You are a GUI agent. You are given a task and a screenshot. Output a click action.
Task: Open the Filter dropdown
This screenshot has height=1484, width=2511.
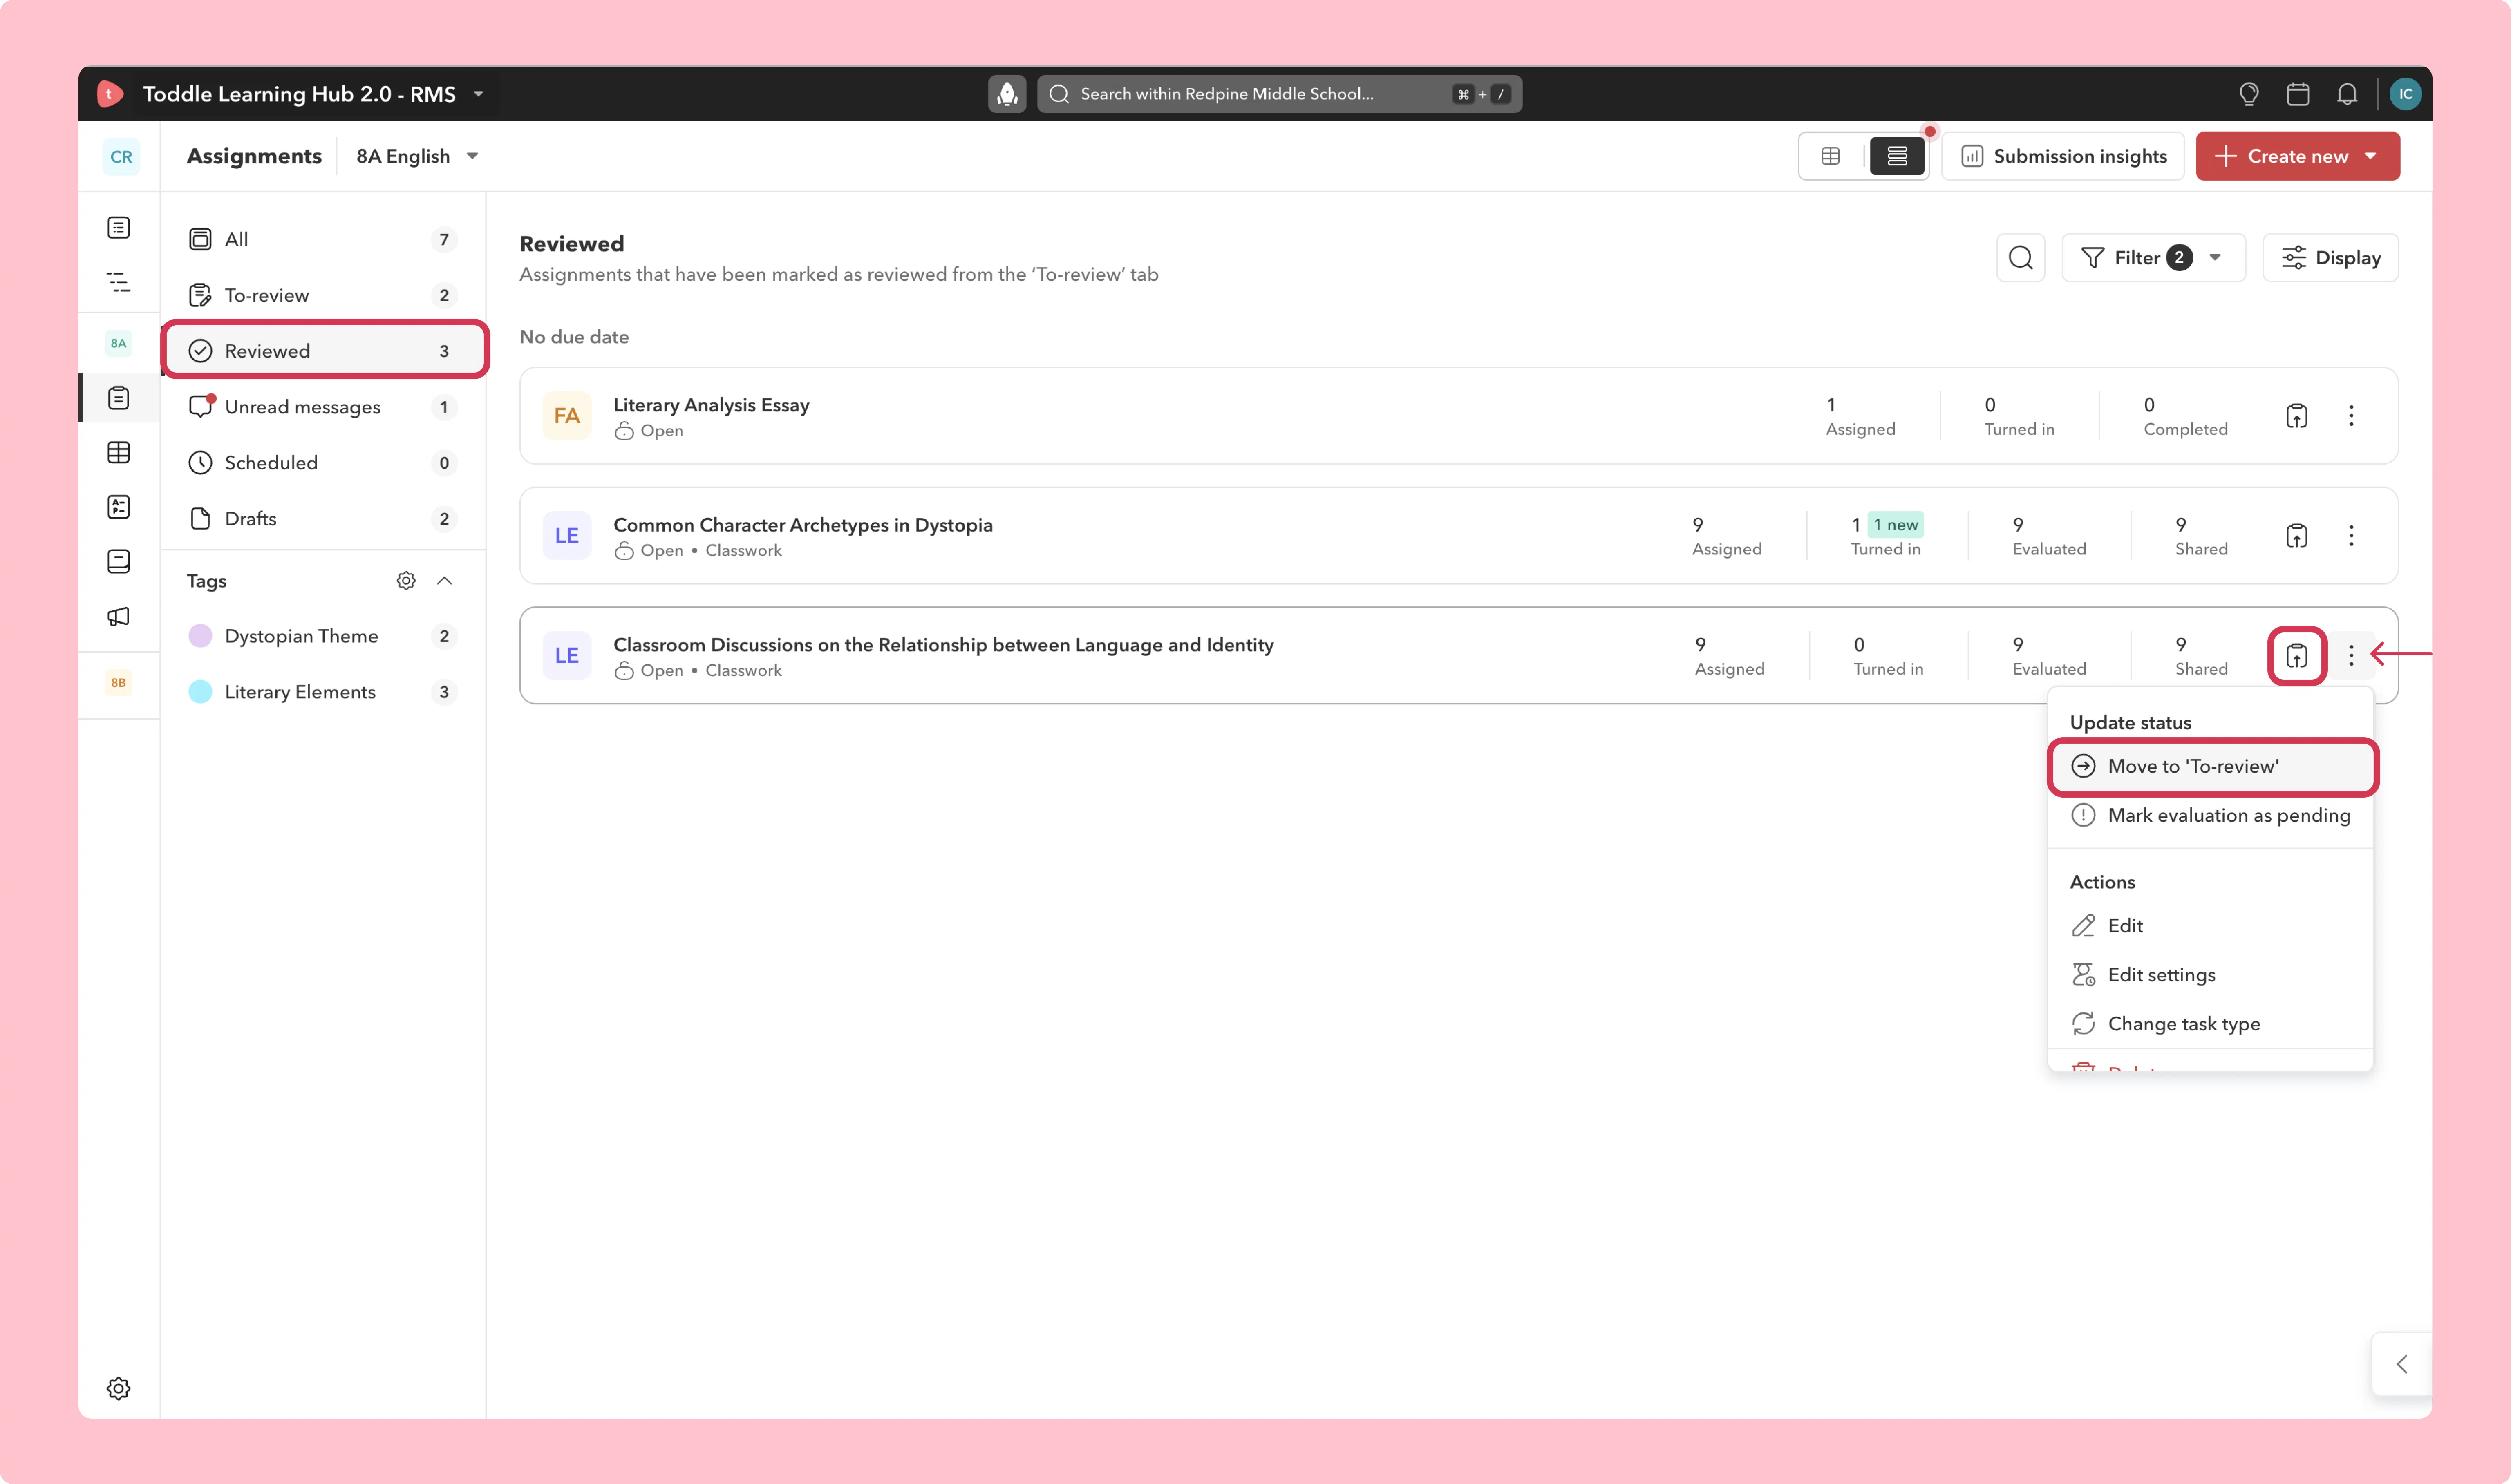tap(2153, 258)
